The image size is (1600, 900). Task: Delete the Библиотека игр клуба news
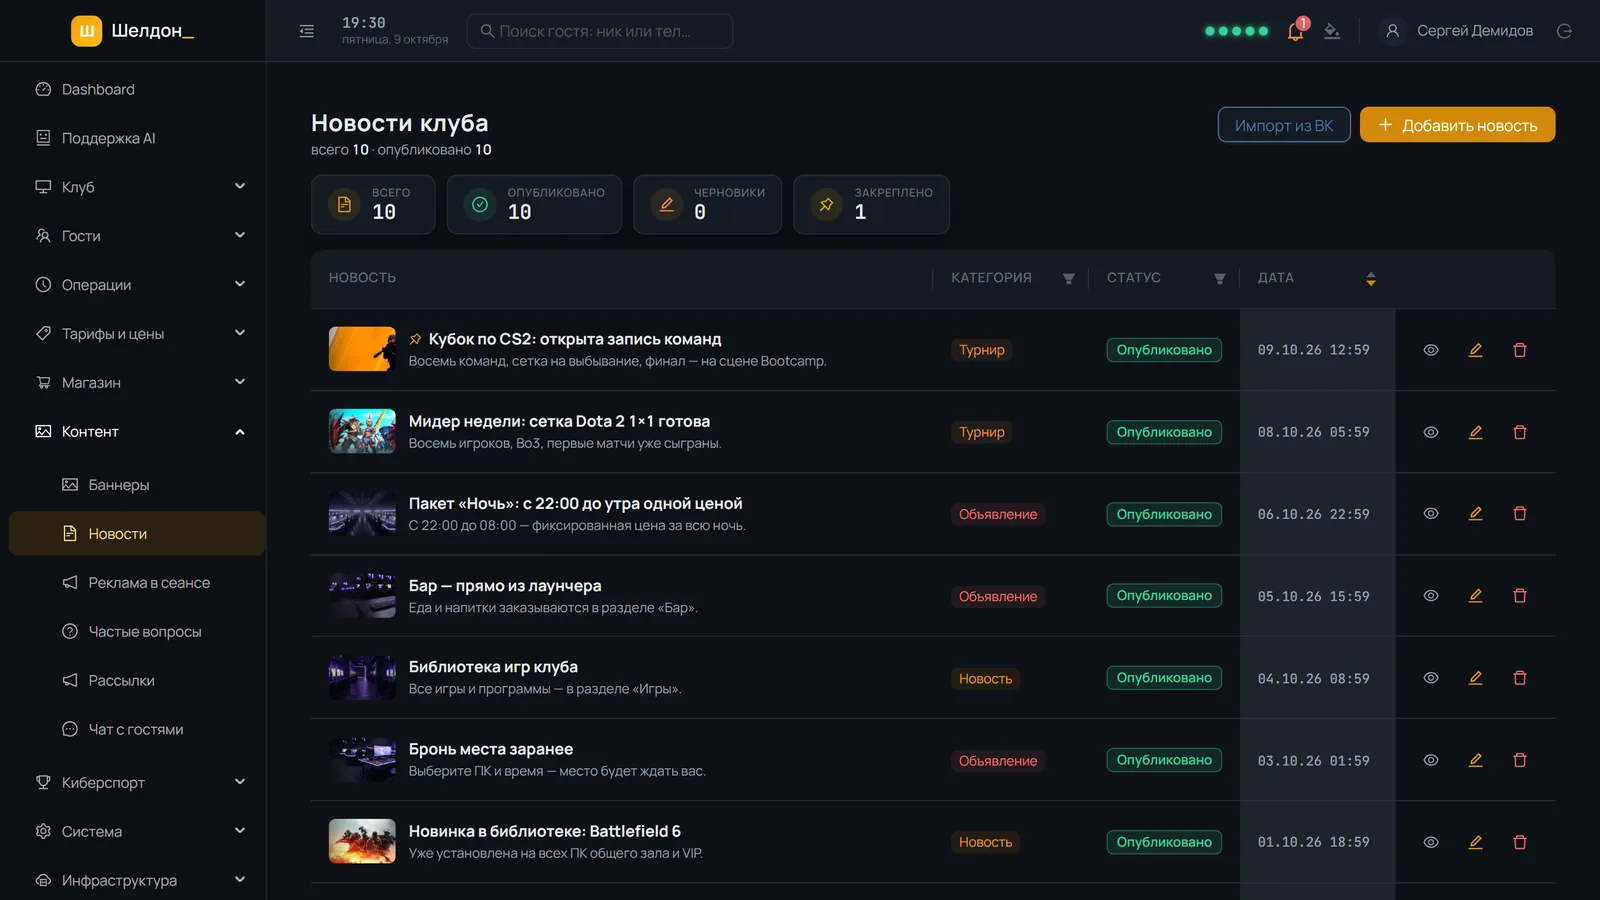(x=1520, y=678)
